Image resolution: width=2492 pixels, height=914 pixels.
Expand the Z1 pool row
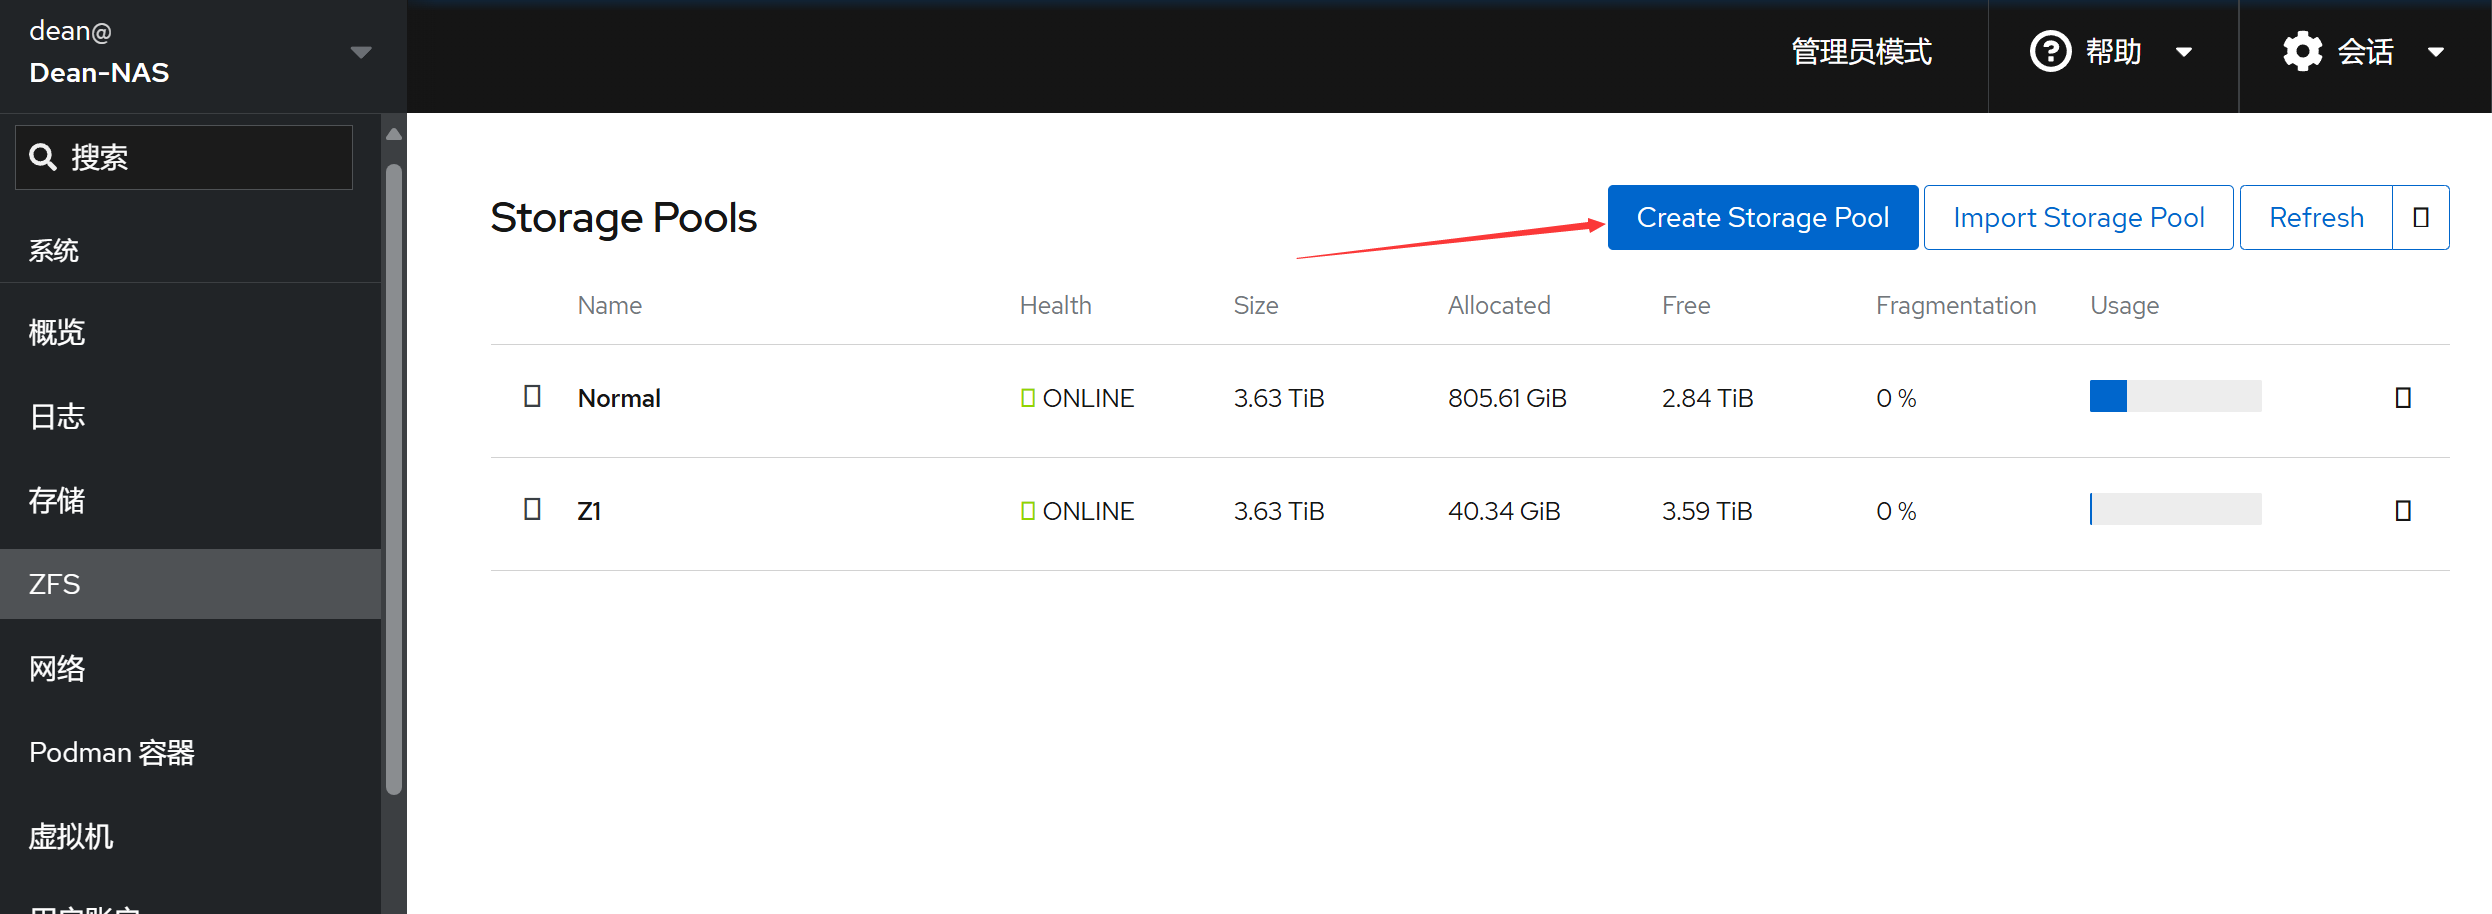click(533, 510)
